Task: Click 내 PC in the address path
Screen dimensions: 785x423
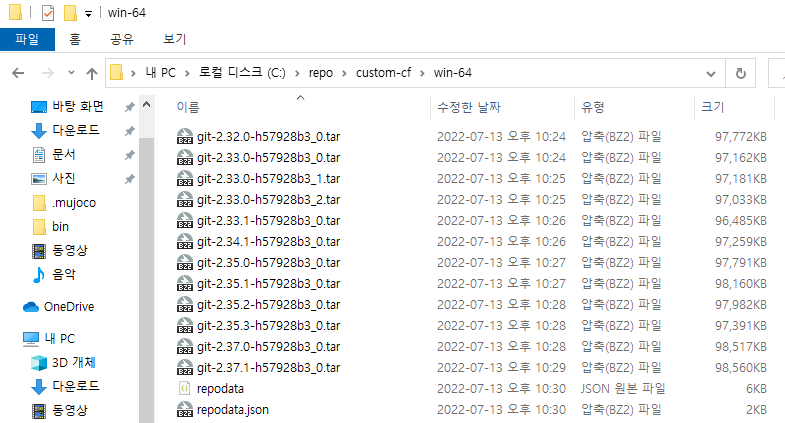Action: pos(161,73)
